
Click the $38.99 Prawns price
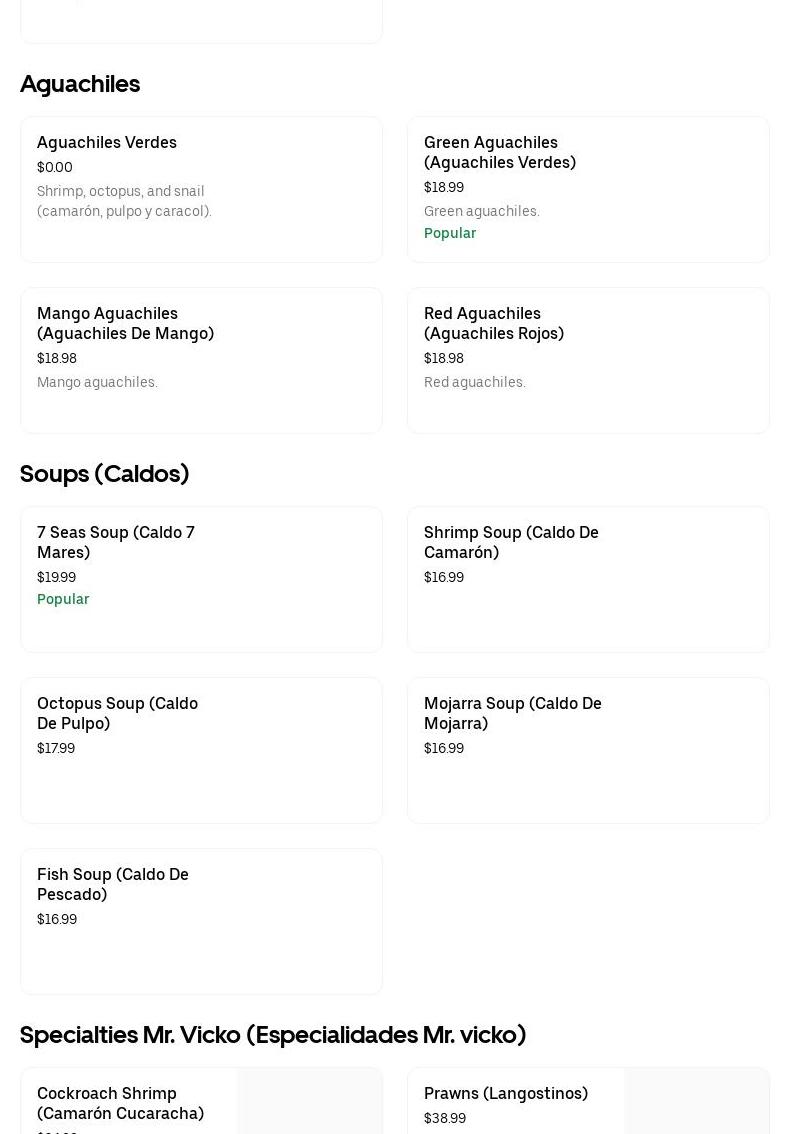(444, 1118)
